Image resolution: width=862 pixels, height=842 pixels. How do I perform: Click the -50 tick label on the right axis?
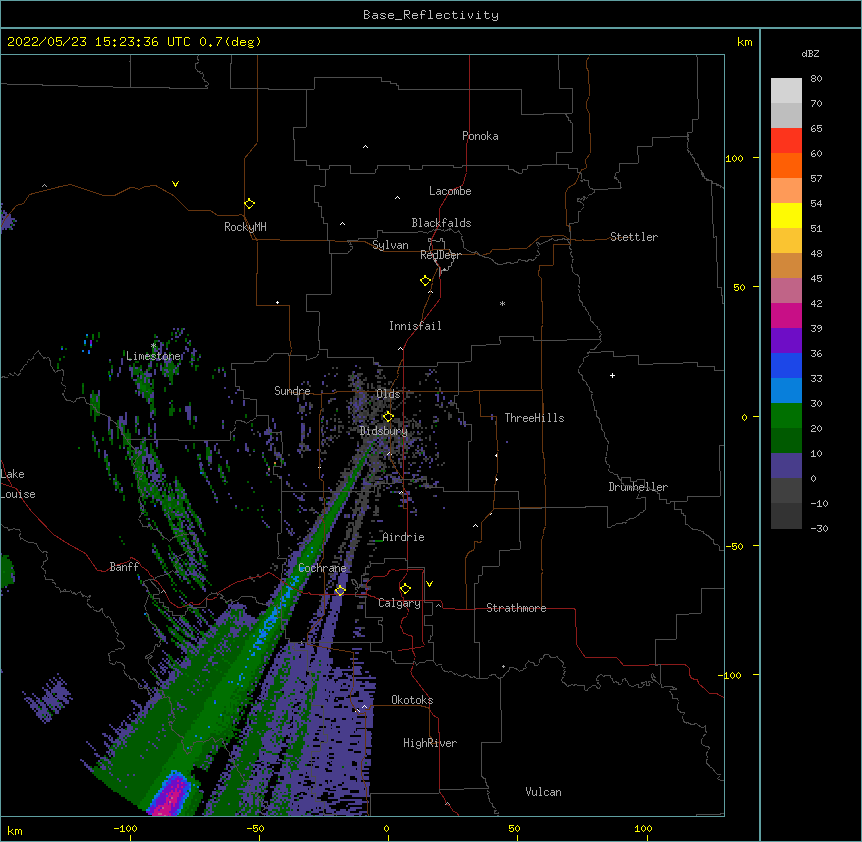tap(734, 546)
